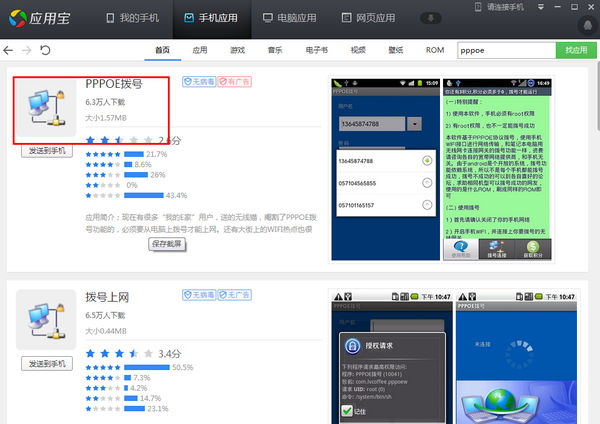Click the green 找应用 search button
The image size is (600, 424).
click(576, 50)
